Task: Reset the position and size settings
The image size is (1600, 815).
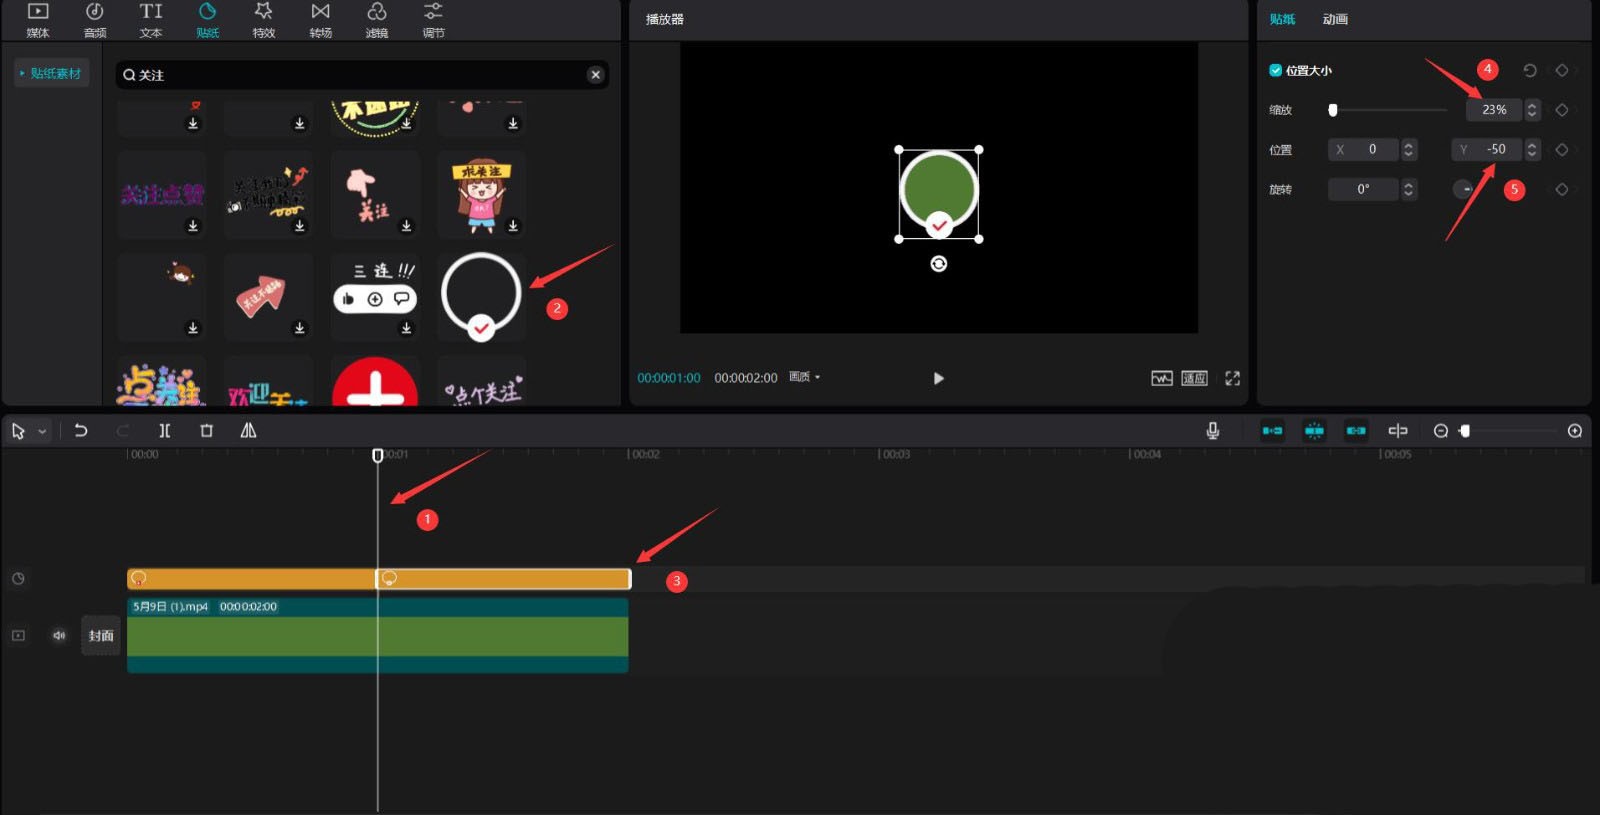Action: pos(1529,71)
